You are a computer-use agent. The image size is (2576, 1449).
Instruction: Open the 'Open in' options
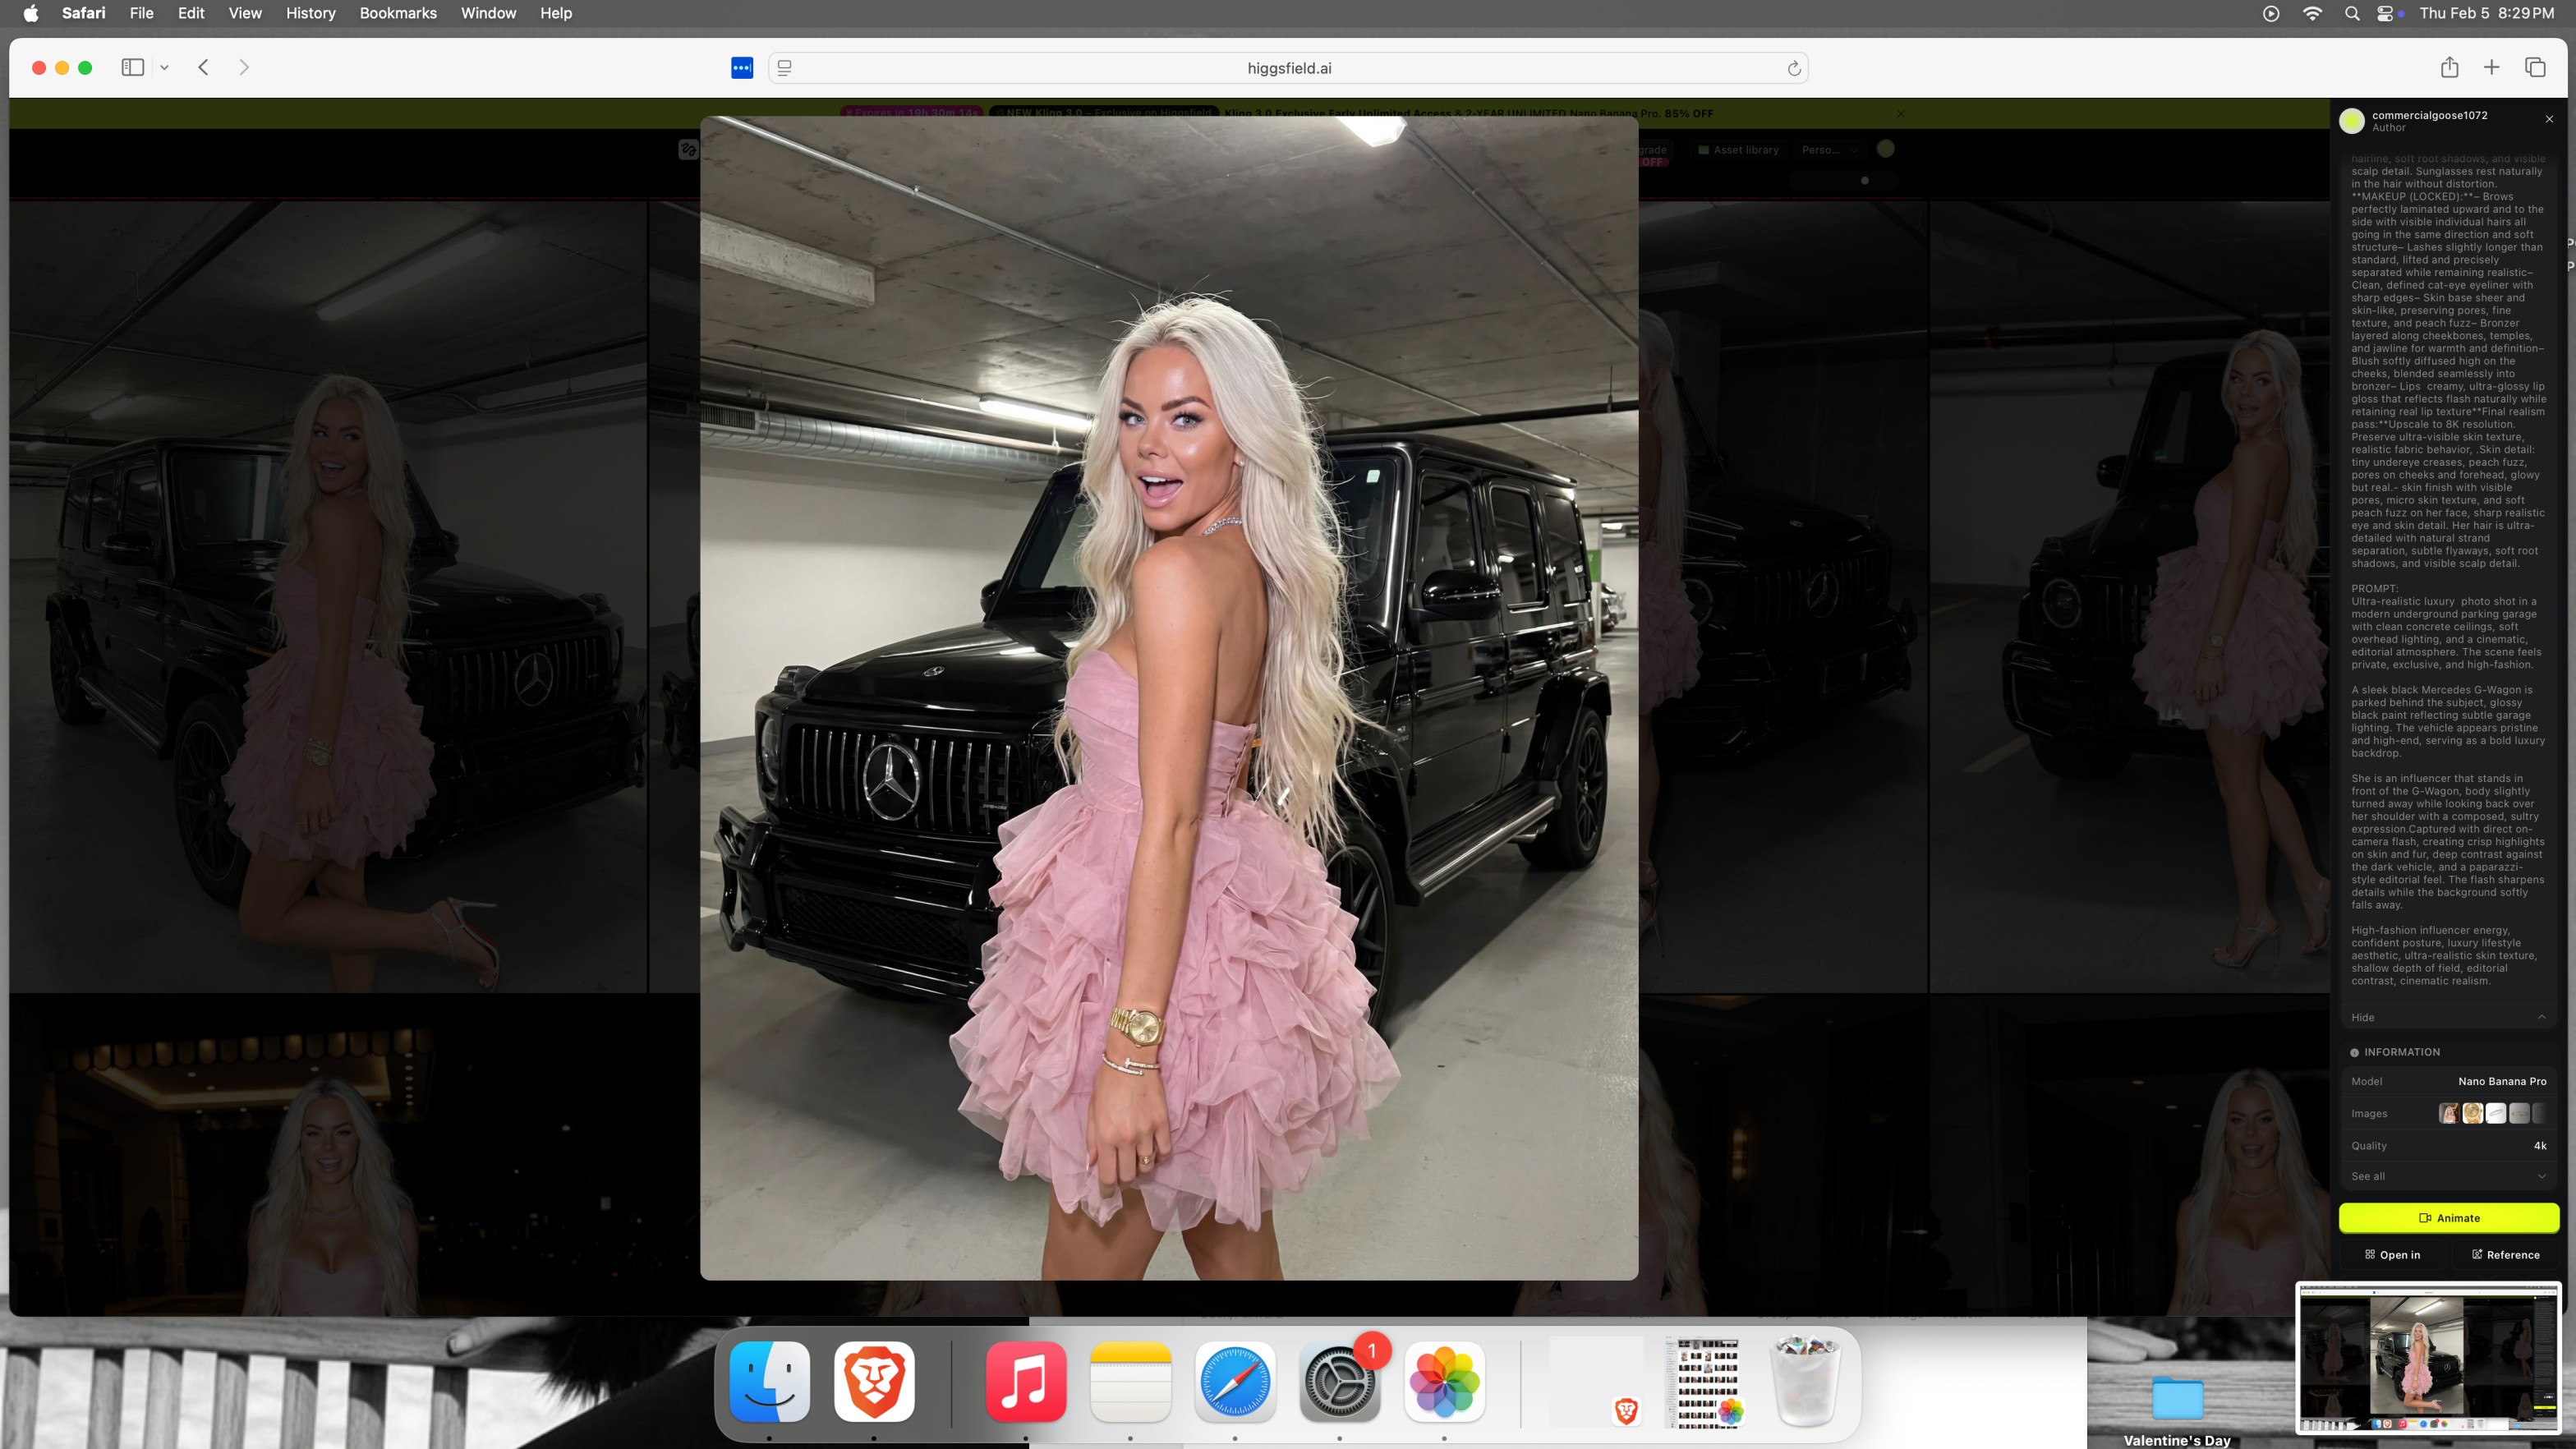(x=2392, y=1255)
